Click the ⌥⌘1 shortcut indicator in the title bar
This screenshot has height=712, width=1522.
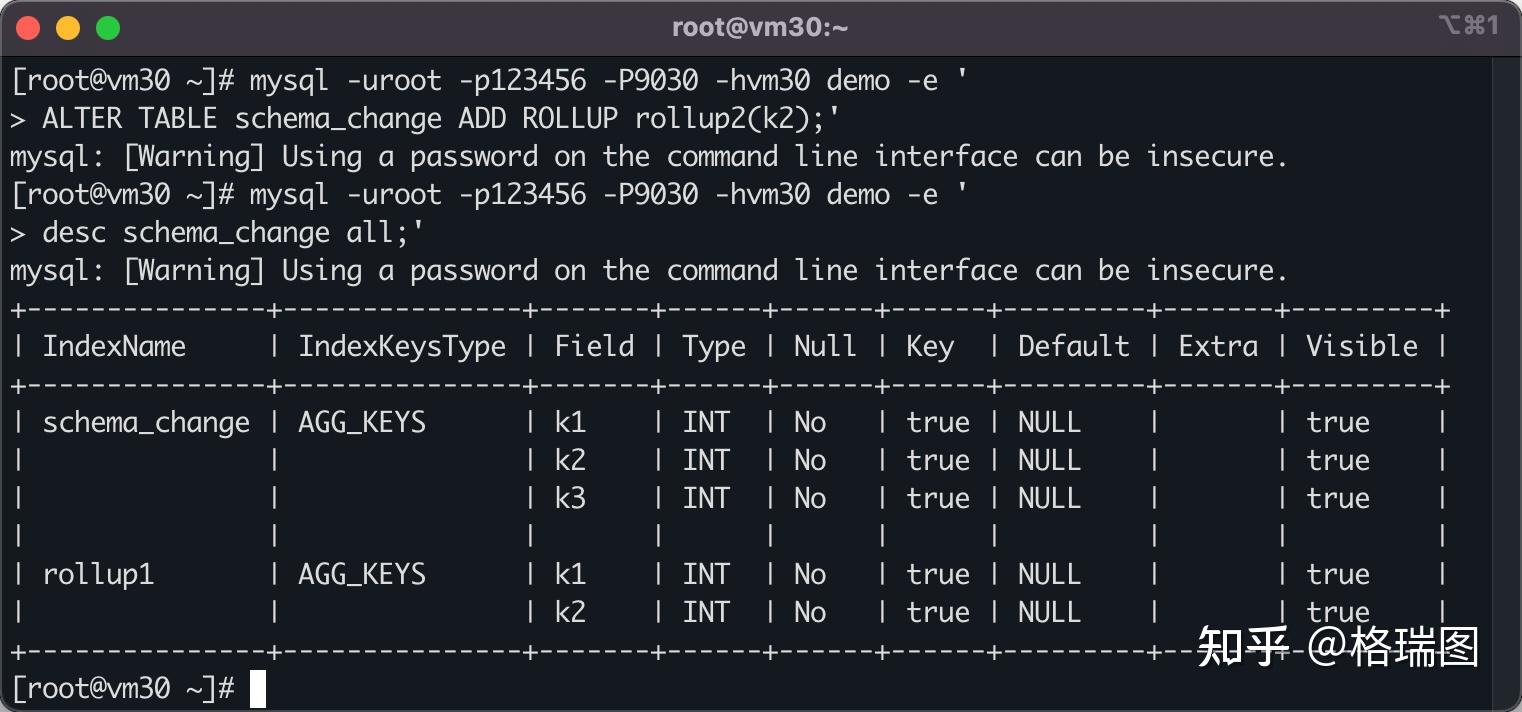[1468, 26]
